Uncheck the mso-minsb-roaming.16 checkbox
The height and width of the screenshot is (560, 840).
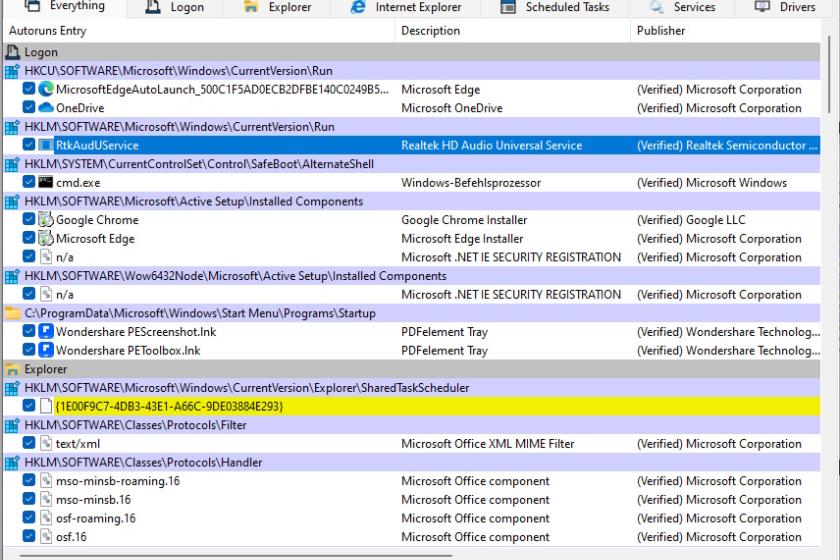(29, 480)
